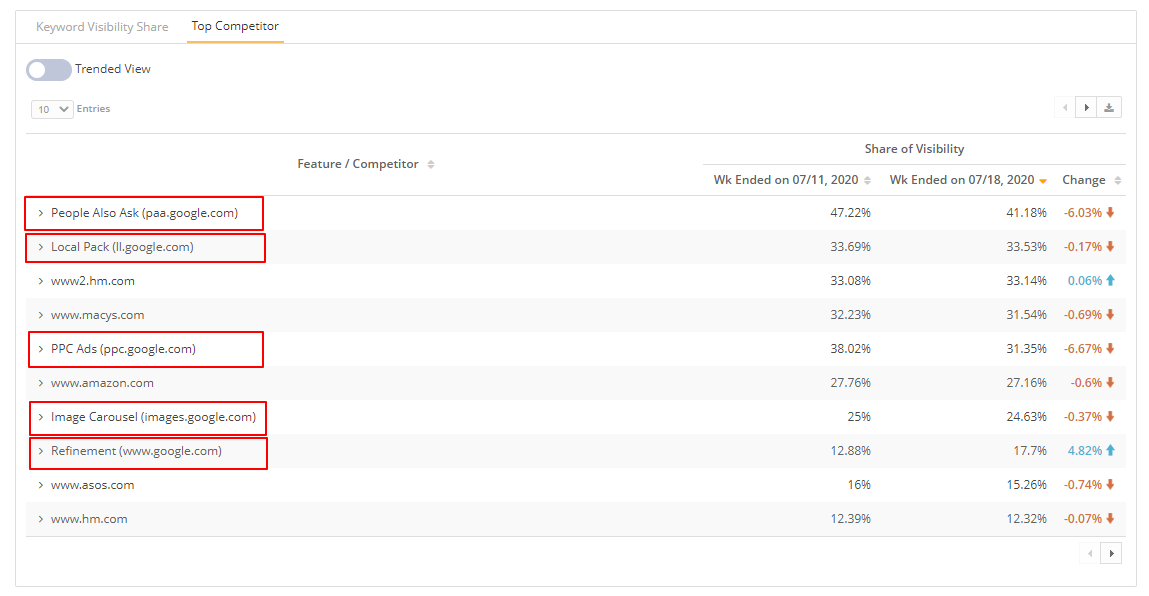Click the bottom next page arrow
The image size is (1149, 596).
(1112, 553)
